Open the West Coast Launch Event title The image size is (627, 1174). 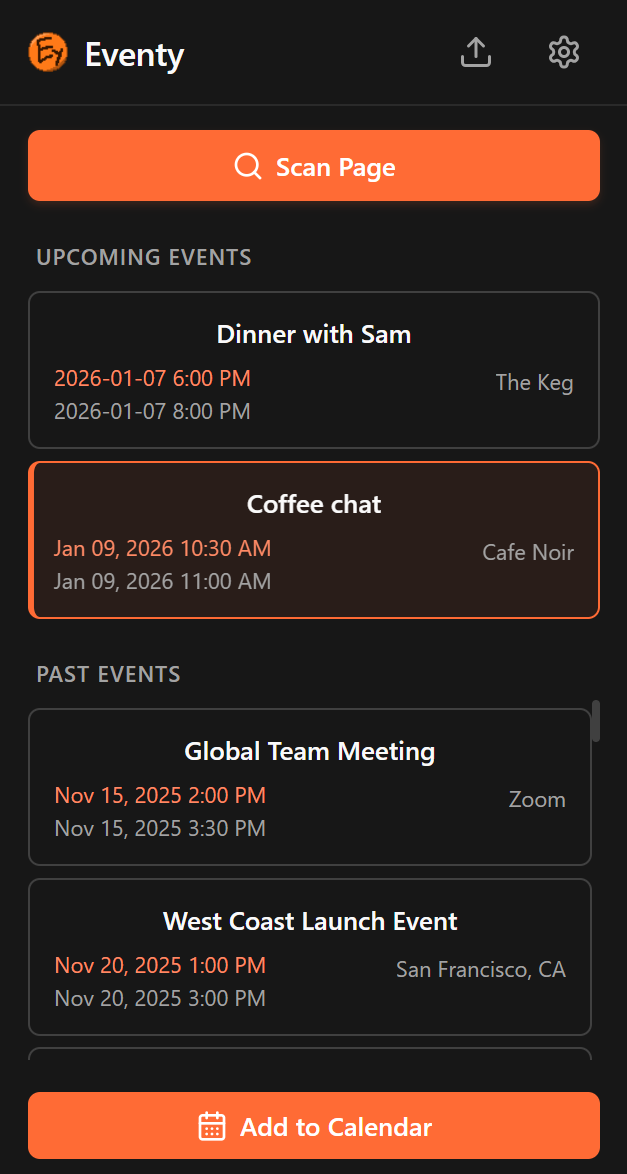coord(310,921)
